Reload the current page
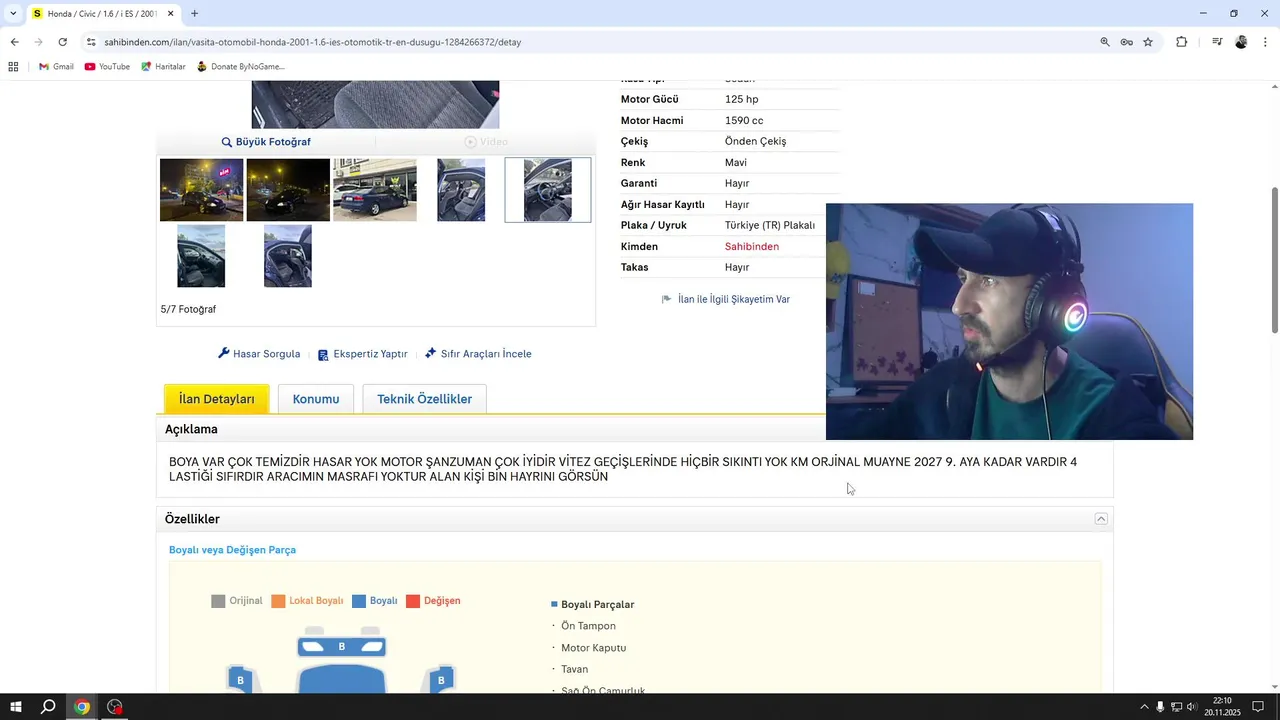The height and width of the screenshot is (720, 1280). [x=62, y=42]
